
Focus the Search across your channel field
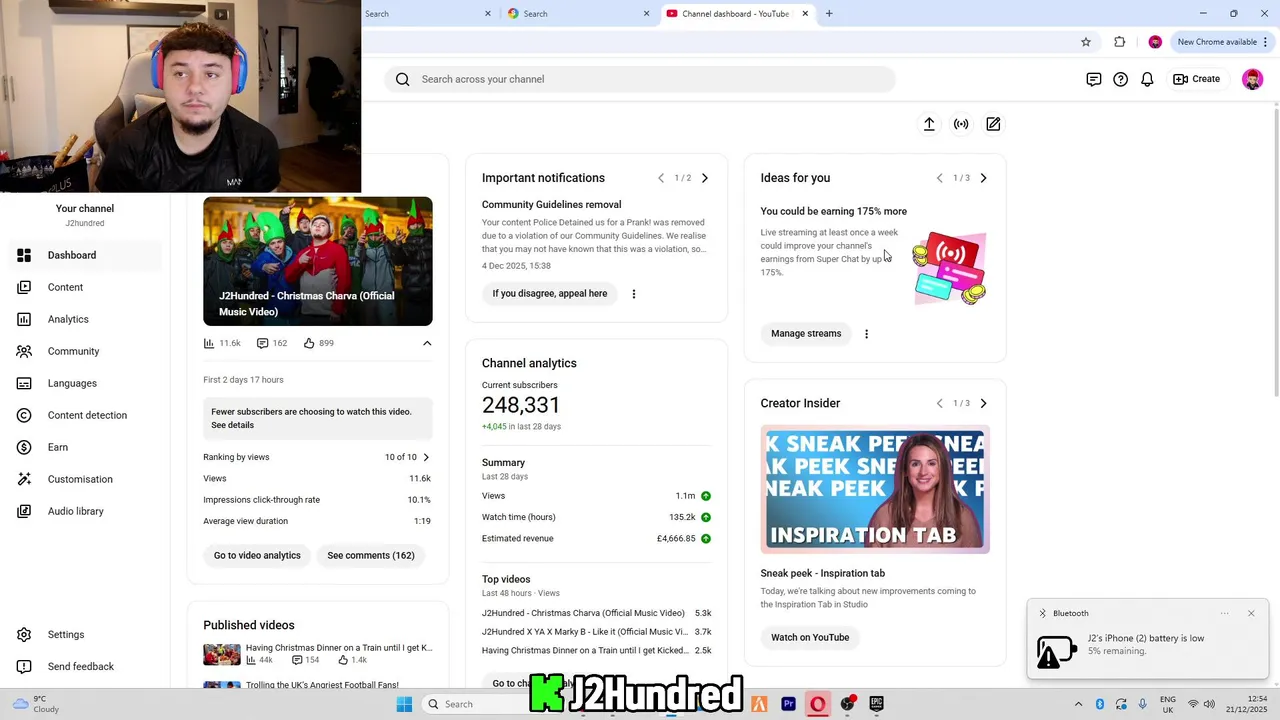click(640, 79)
